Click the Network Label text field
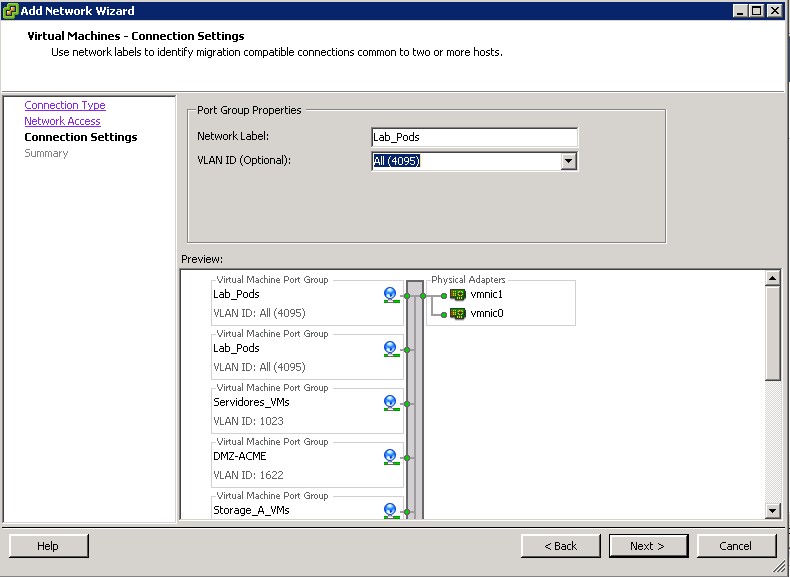The image size is (790, 577). point(473,138)
